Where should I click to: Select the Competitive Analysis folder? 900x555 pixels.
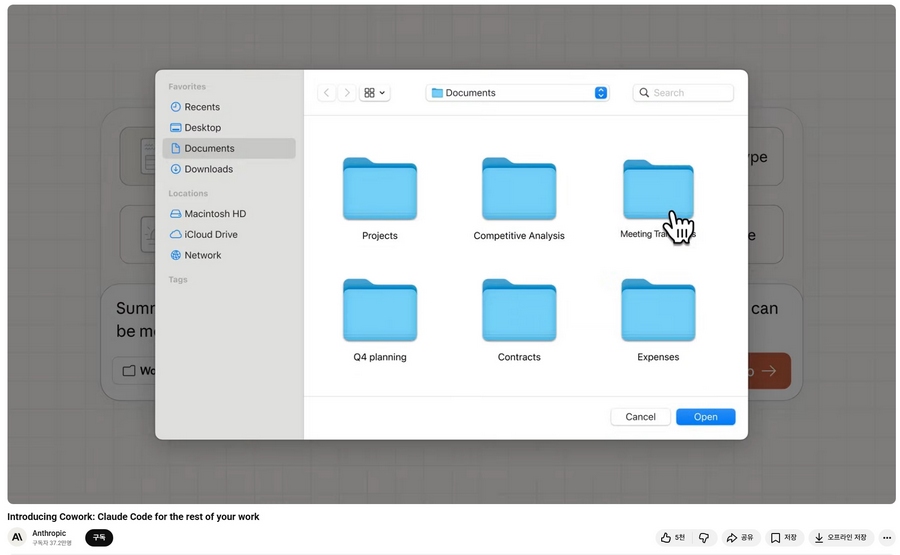tap(518, 190)
